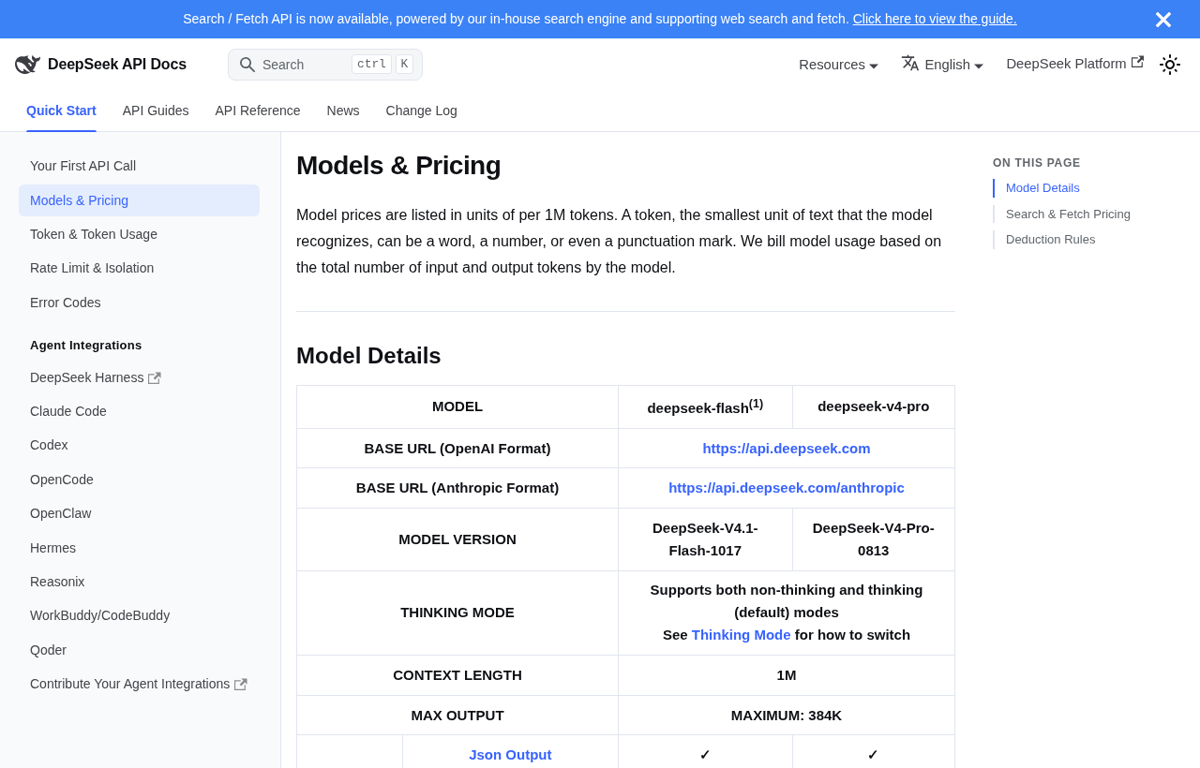
Task: Open the Reasonix integration page
Action: coord(139,582)
